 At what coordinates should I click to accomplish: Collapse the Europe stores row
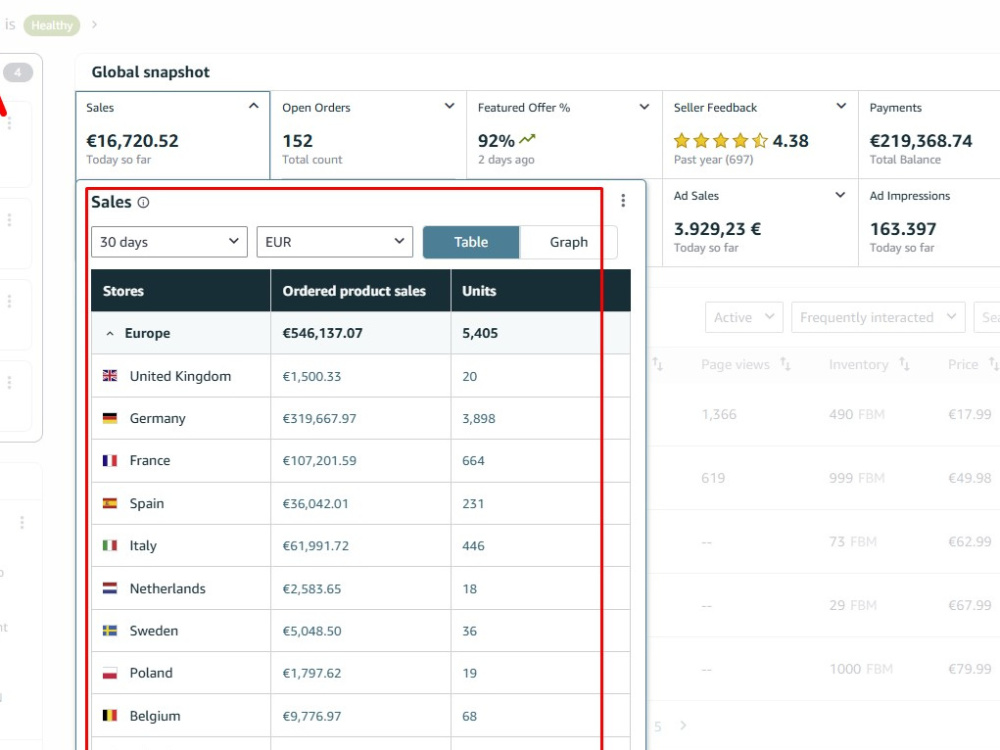[110, 334]
